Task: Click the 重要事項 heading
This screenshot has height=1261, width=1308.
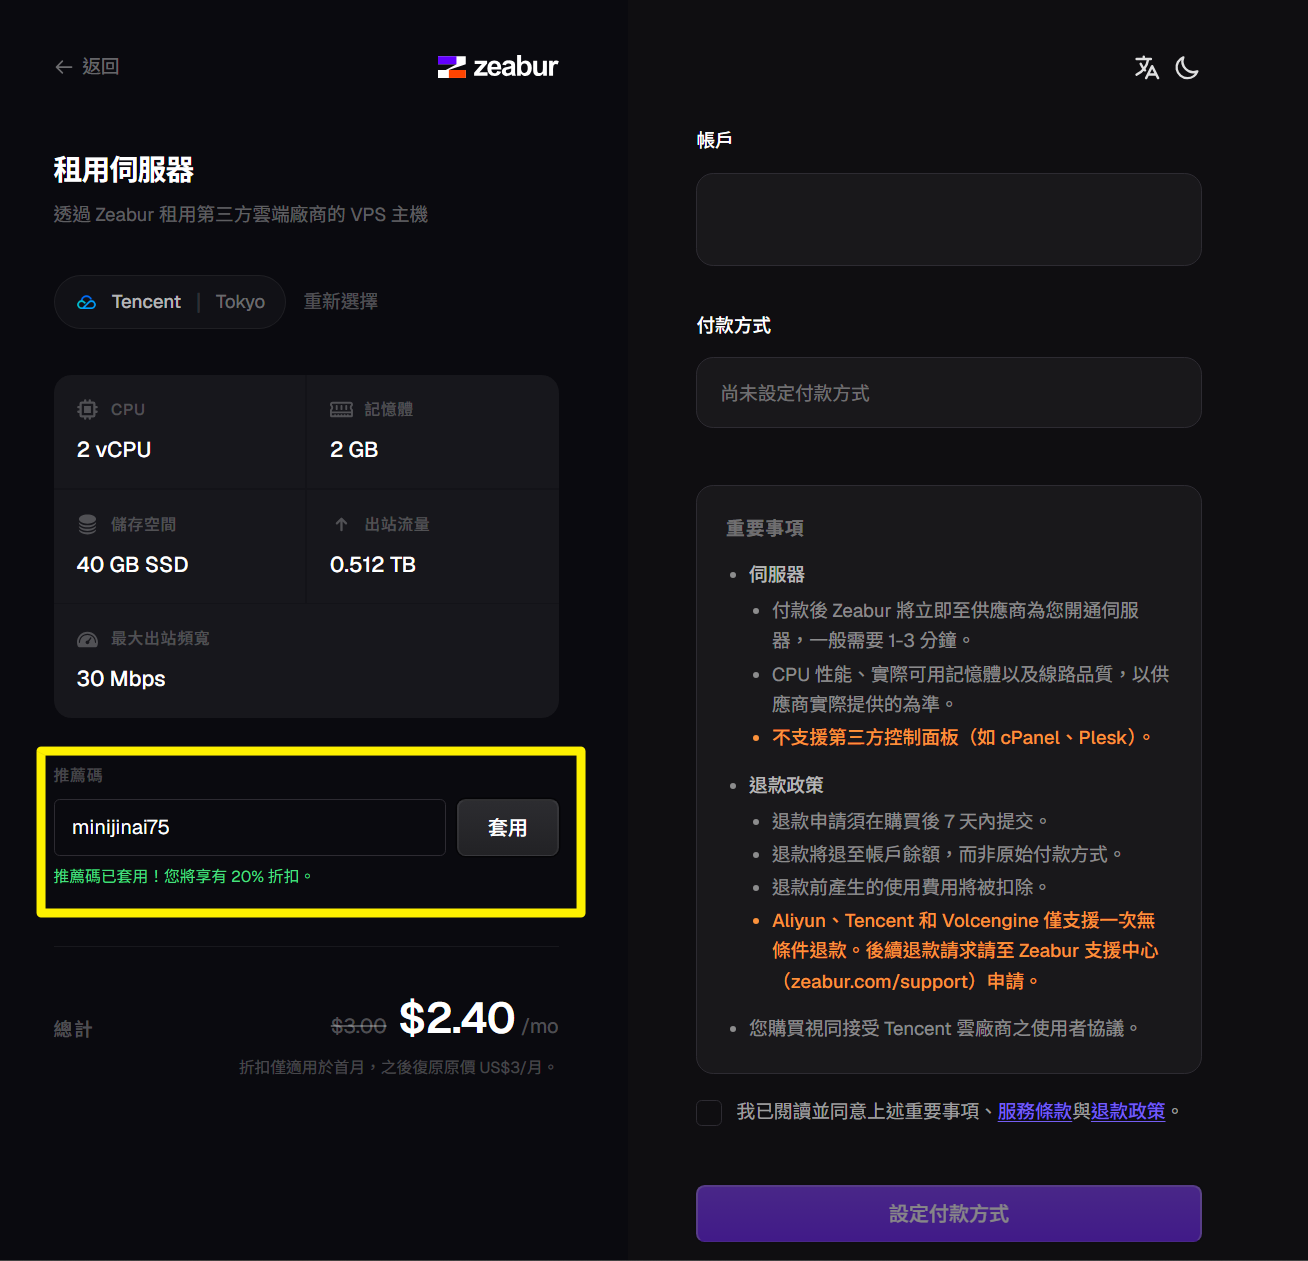Action: tap(765, 528)
